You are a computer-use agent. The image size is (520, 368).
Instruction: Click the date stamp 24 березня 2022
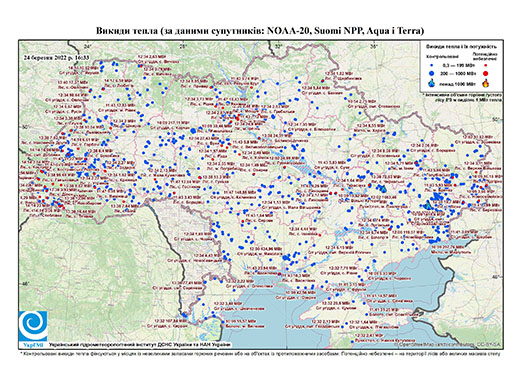[x=57, y=57]
